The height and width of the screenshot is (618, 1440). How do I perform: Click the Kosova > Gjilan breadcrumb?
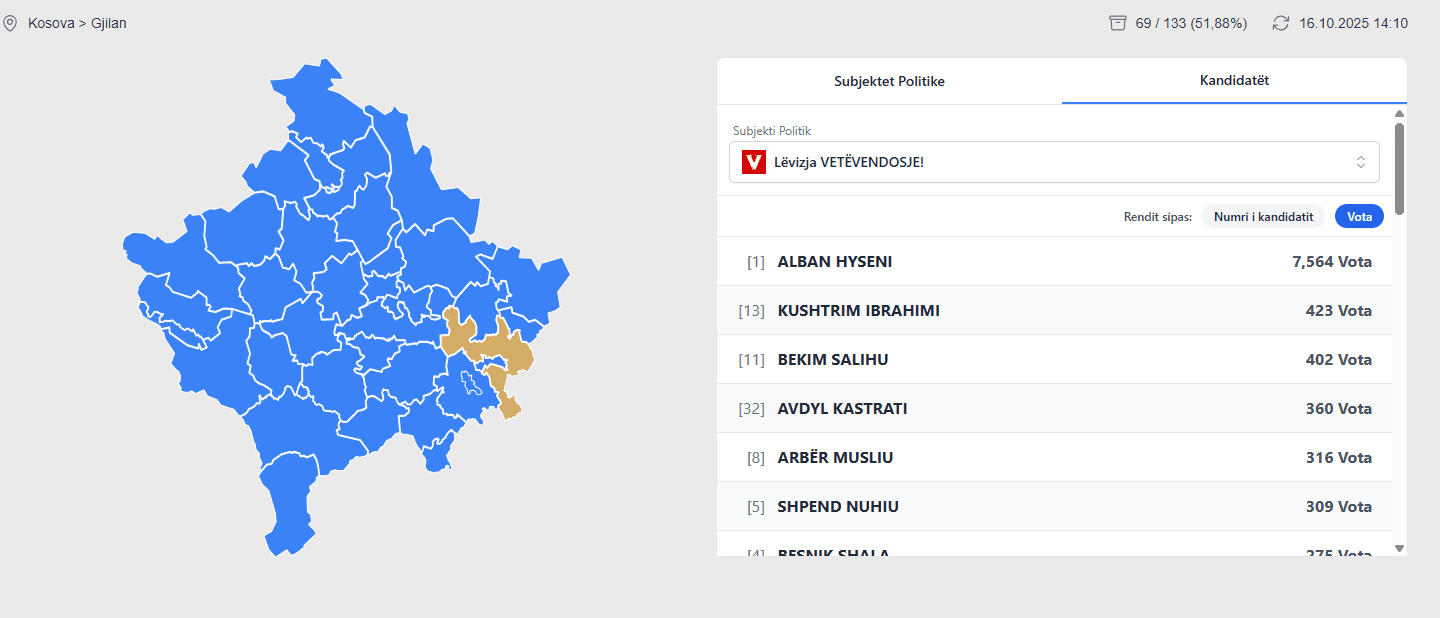click(77, 23)
